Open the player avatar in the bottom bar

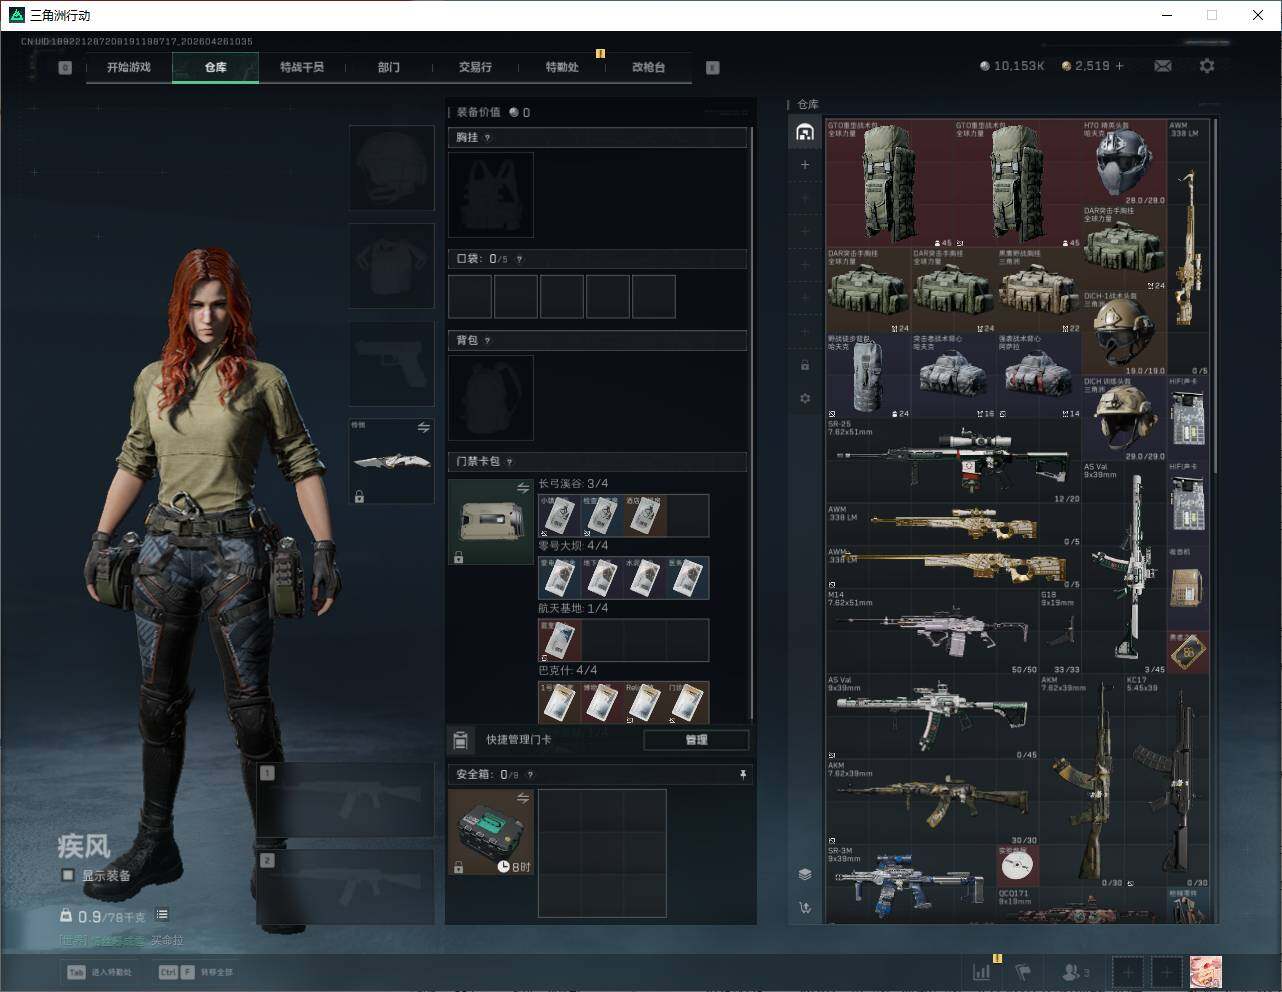pyautogui.click(x=1206, y=972)
